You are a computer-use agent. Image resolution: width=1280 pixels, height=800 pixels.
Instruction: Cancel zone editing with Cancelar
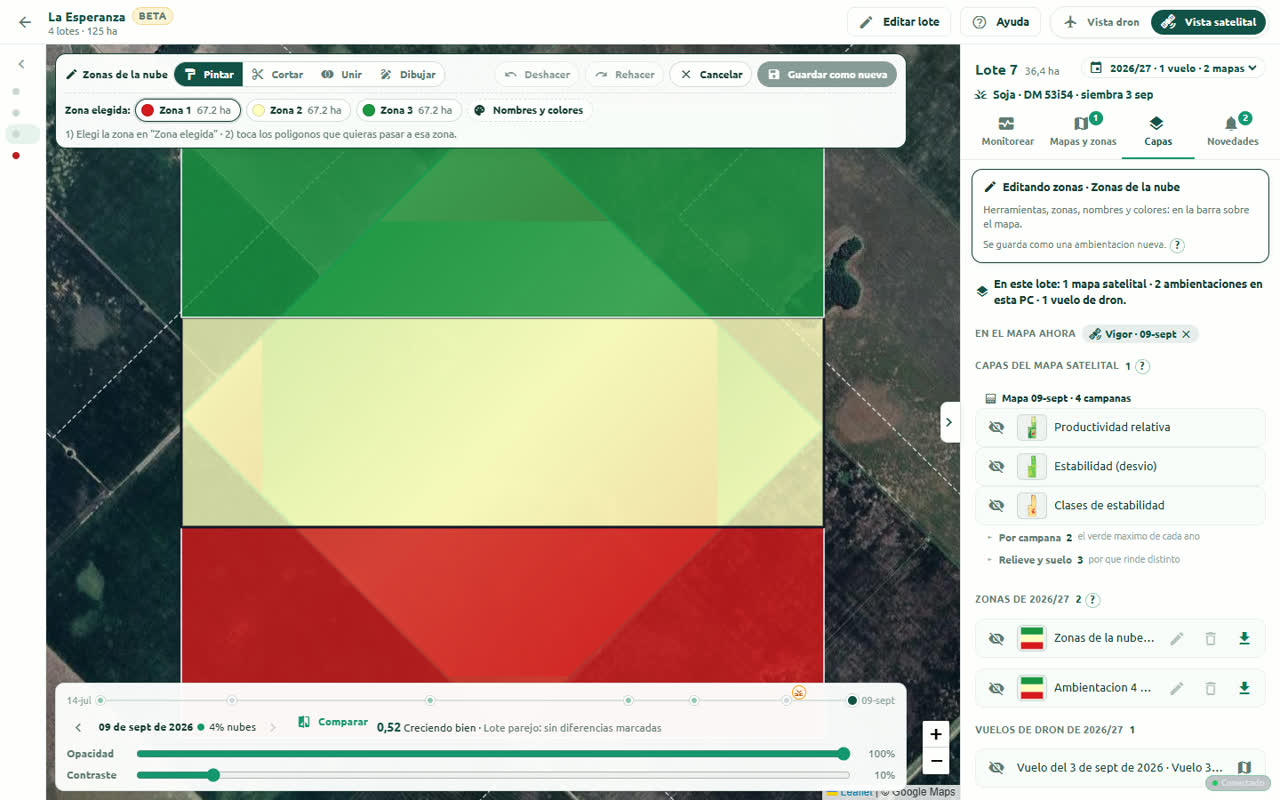coord(711,74)
